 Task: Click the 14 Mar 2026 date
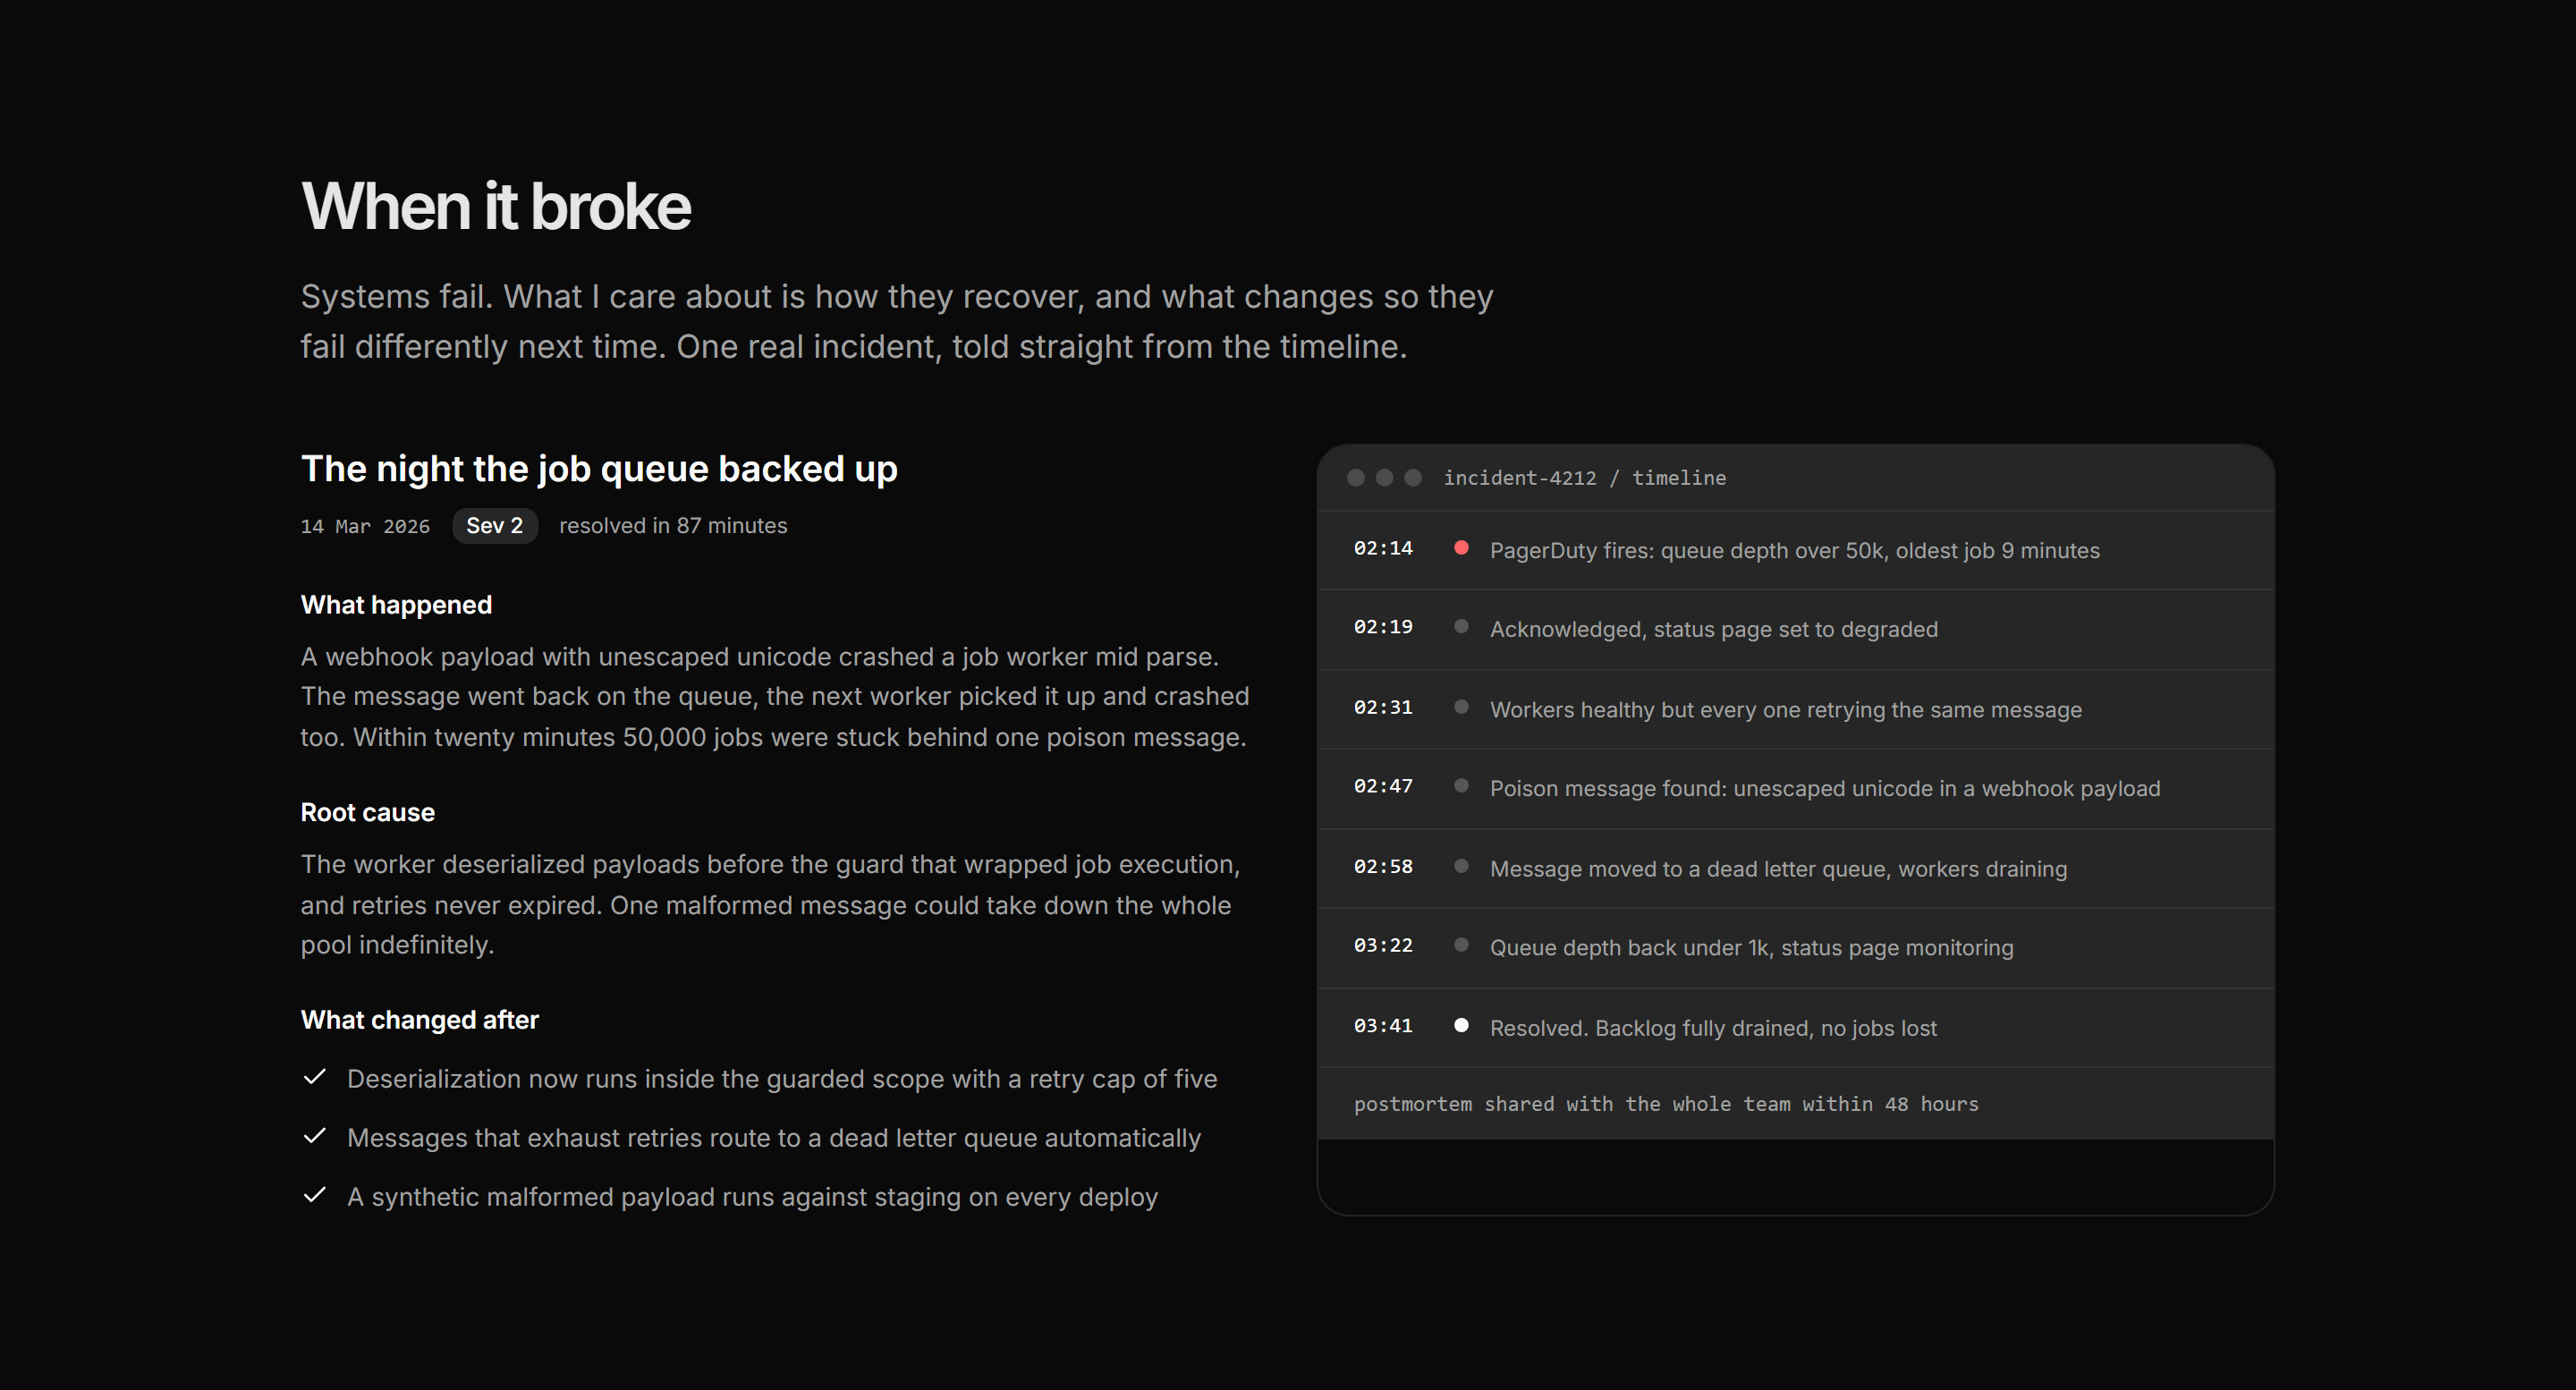pos(365,527)
